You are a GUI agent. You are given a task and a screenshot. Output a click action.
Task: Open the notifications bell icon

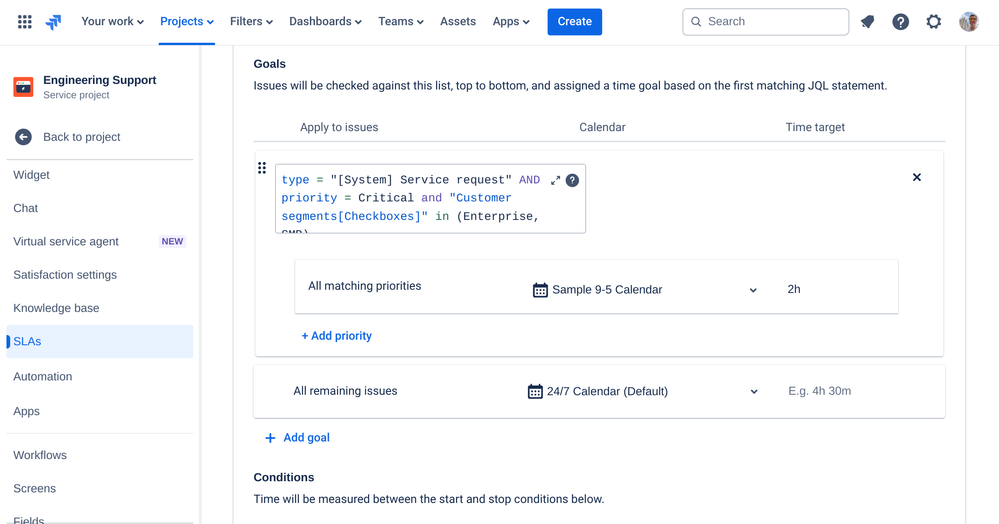coord(868,22)
